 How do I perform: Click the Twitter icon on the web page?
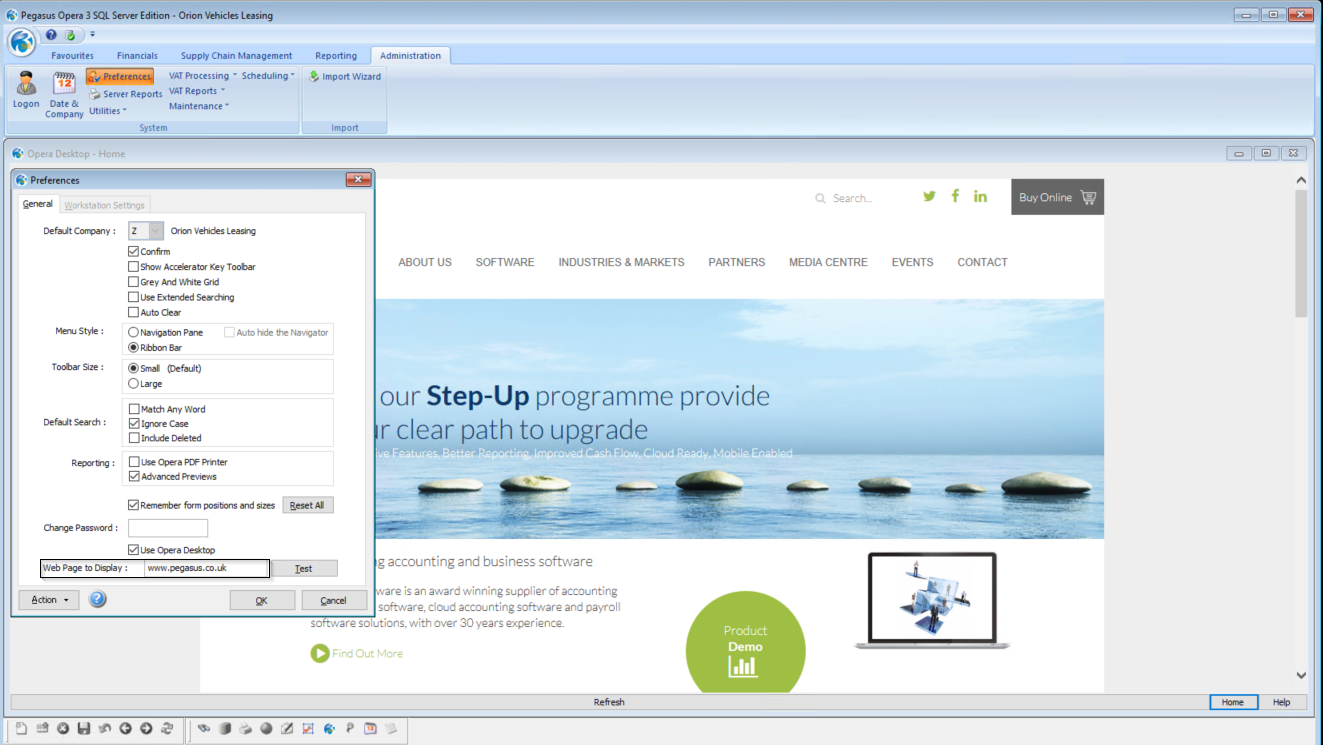[x=929, y=197]
